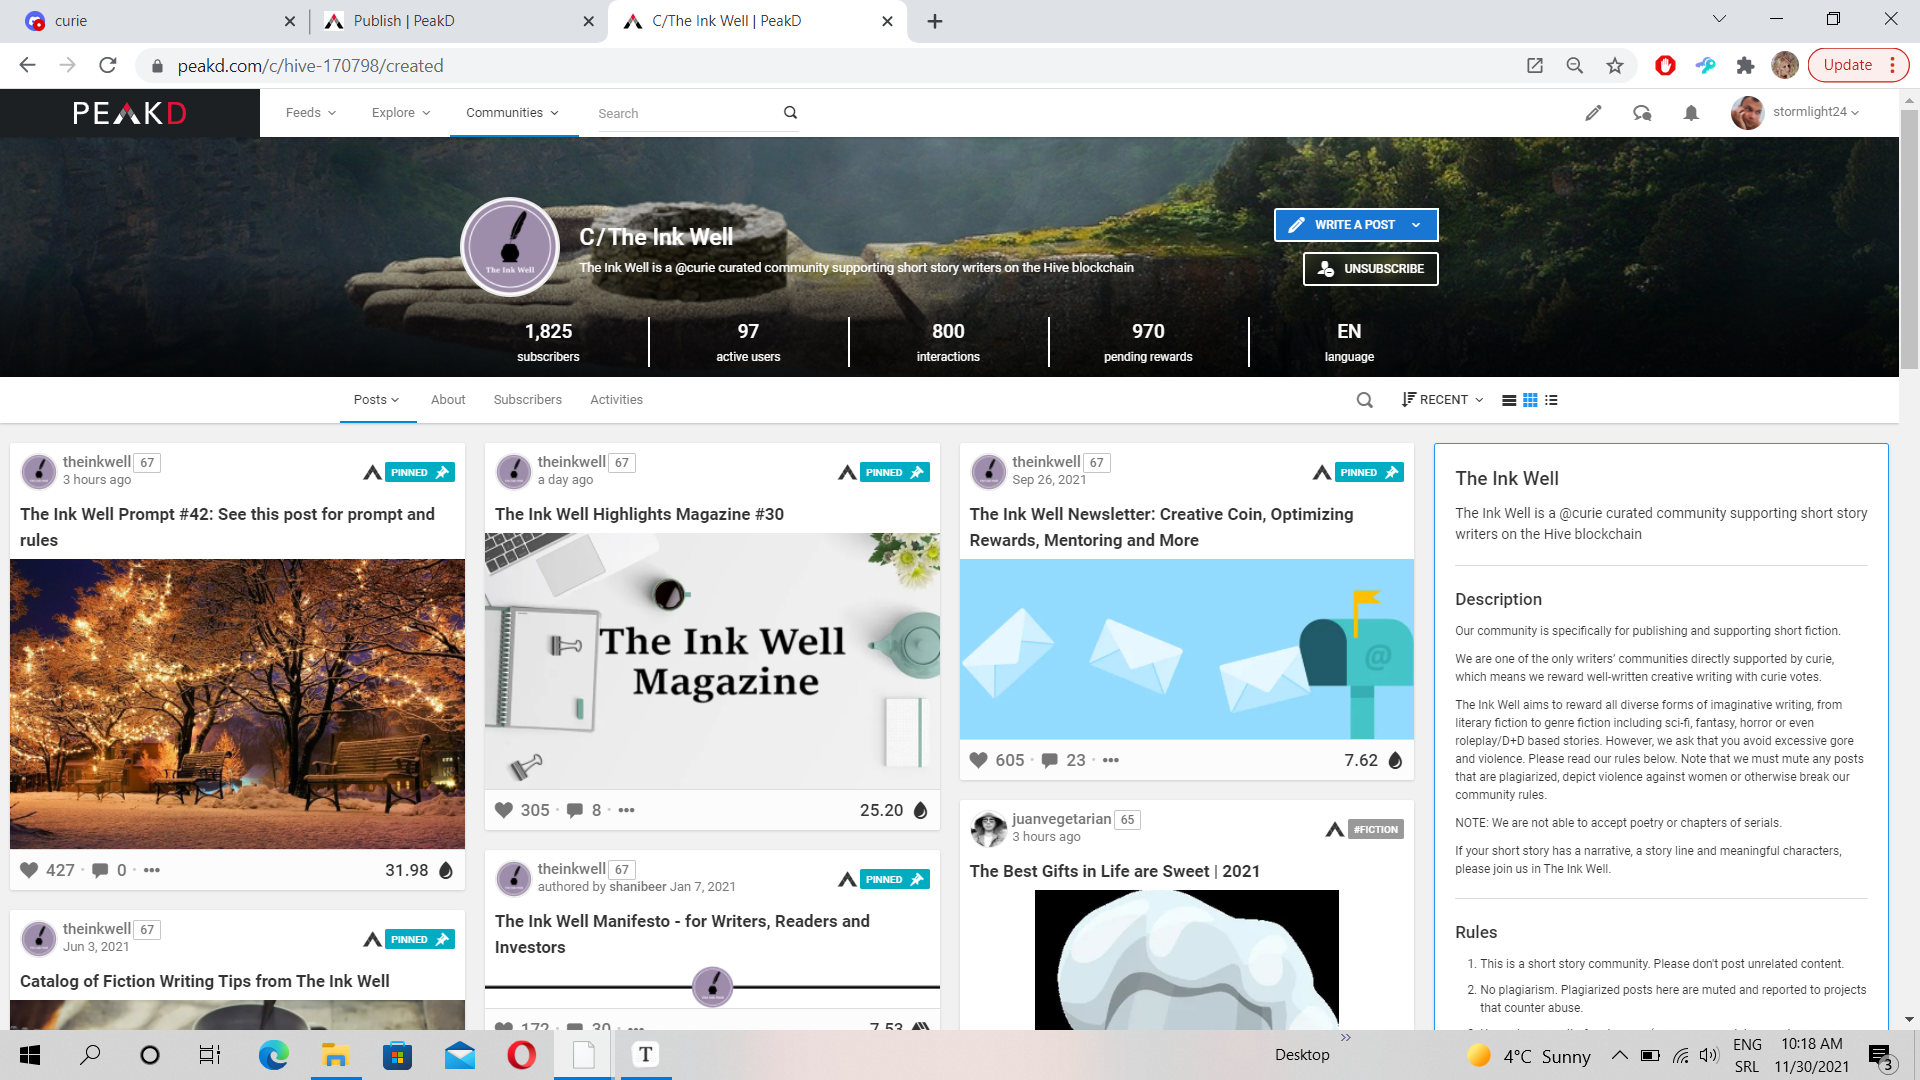Screen dimensions: 1920x1080
Task: Open The Best Gifts in Life post
Action: pyautogui.click(x=1114, y=871)
